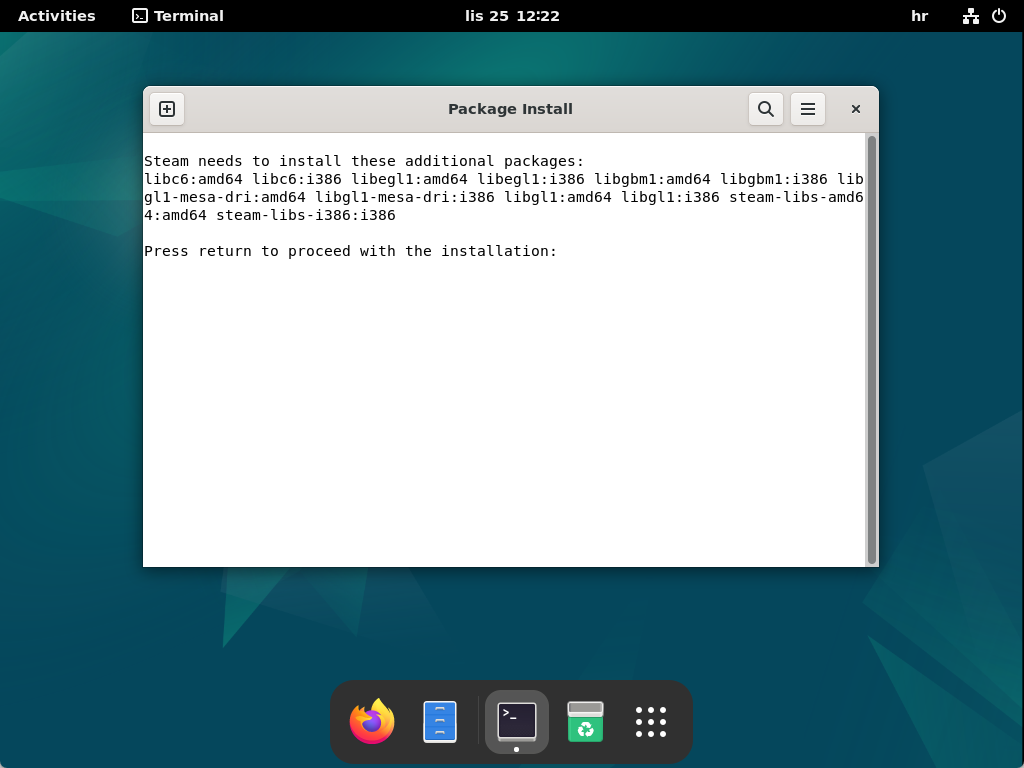The width and height of the screenshot is (1024, 768).
Task: Open the Files app from the dock
Action: click(439, 721)
